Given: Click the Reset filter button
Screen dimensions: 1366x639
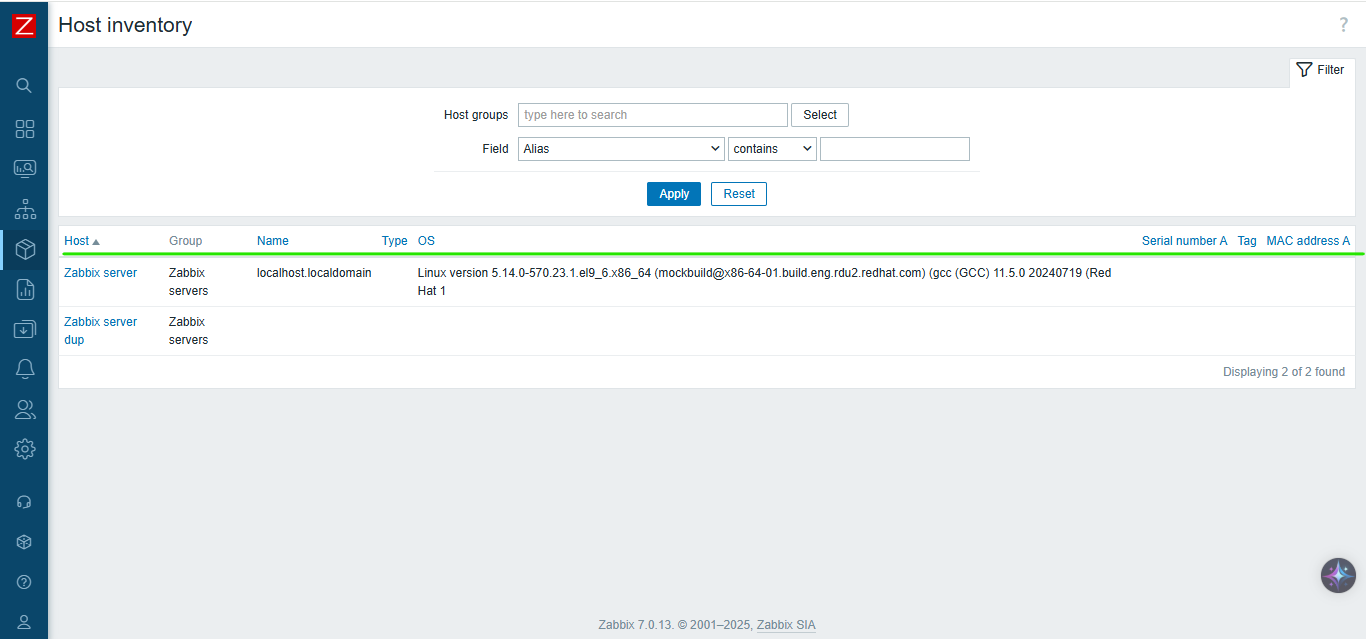Looking at the screenshot, I should coord(739,194).
